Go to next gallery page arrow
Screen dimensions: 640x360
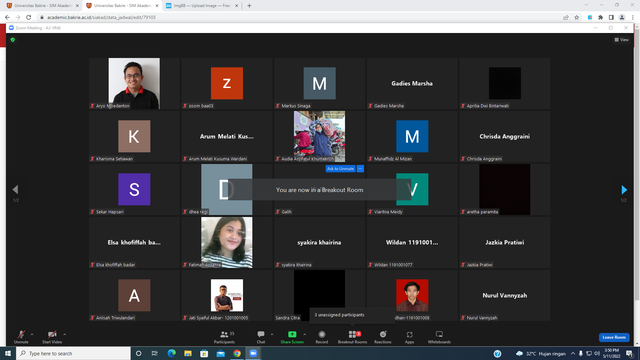pos(624,189)
